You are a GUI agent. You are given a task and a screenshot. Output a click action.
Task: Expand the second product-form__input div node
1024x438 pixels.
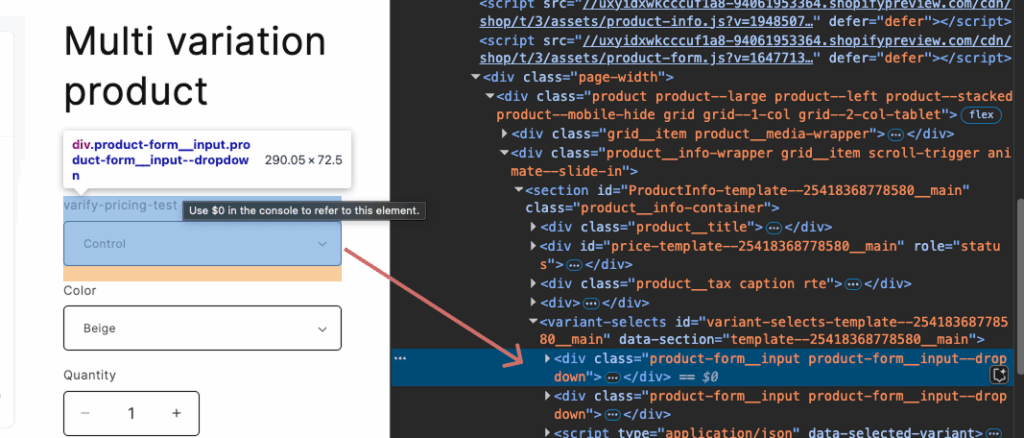[547, 396]
